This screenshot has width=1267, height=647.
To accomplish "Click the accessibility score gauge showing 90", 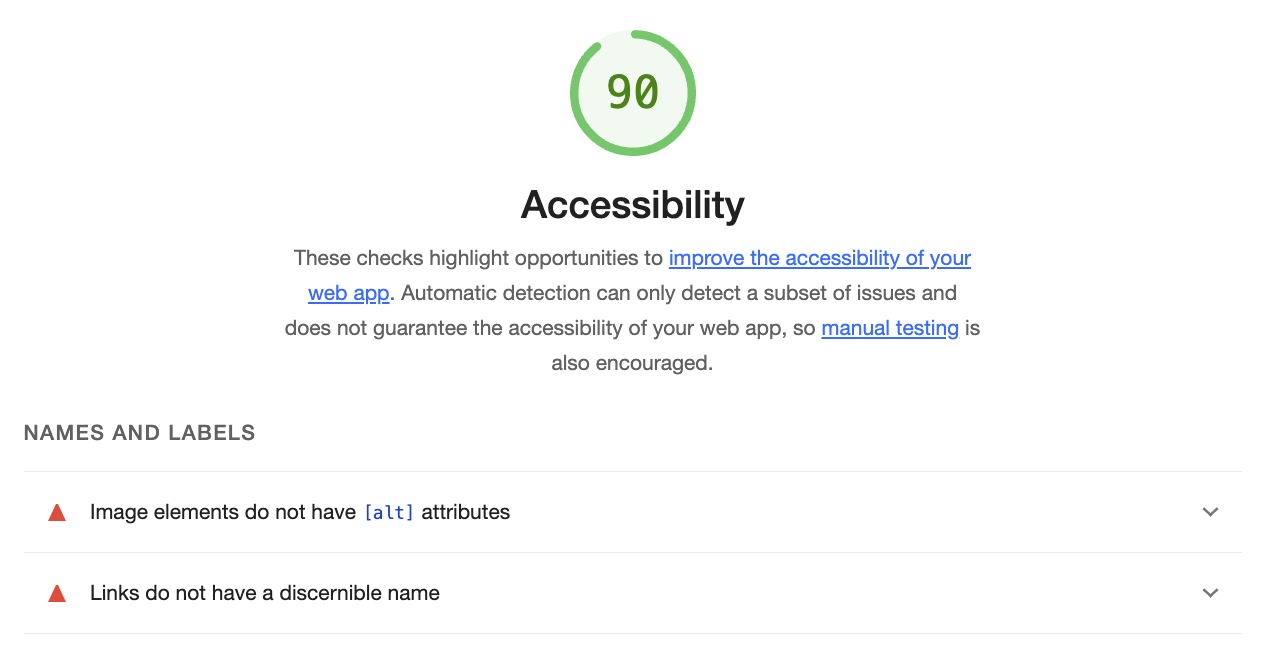I will pos(632,93).
